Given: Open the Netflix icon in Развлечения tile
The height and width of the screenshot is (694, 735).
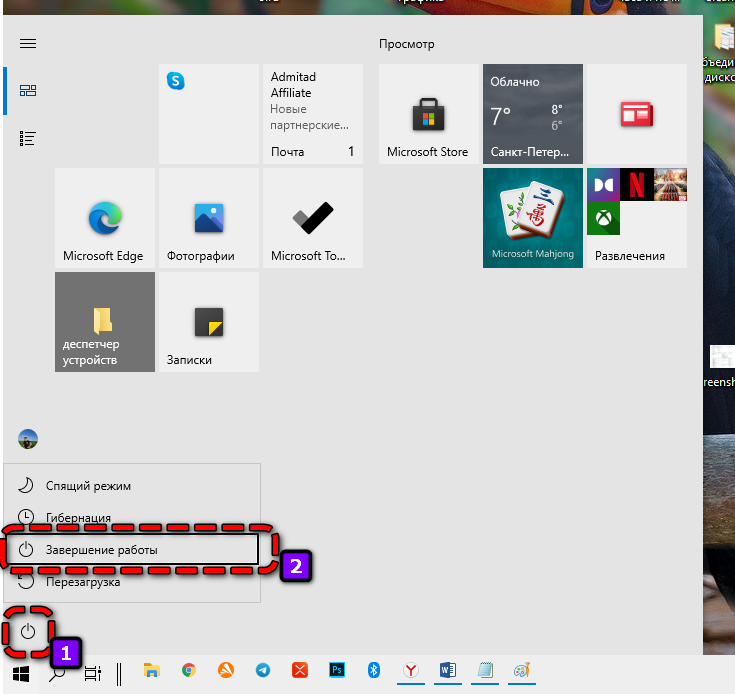Looking at the screenshot, I should pyautogui.click(x=637, y=185).
